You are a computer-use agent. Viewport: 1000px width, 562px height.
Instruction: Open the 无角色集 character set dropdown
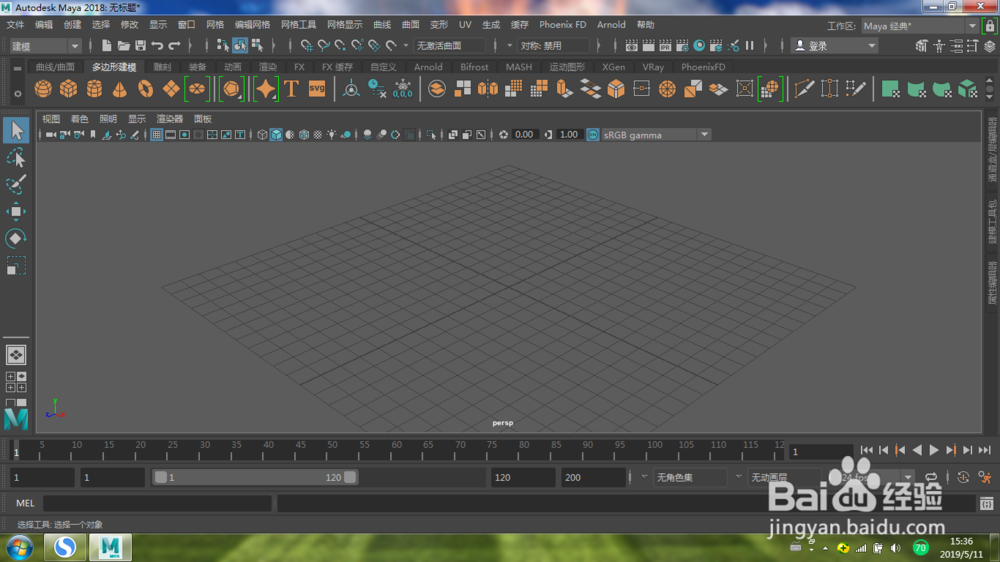(692, 477)
